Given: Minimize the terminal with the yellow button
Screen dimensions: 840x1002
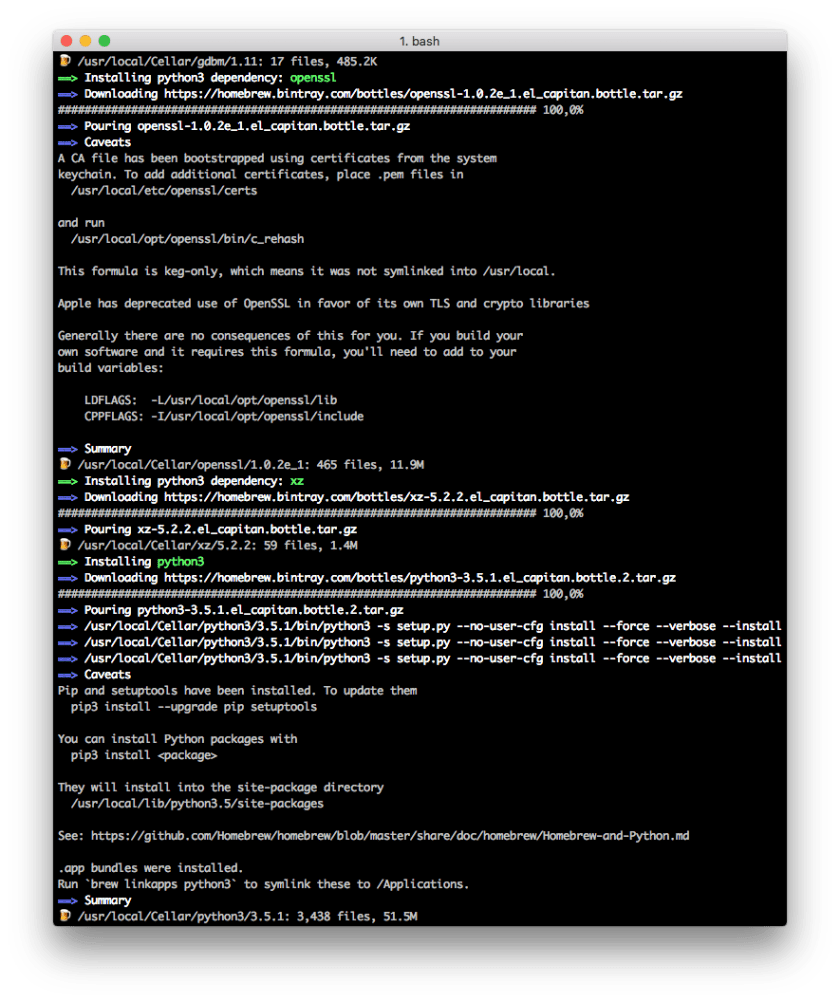Looking at the screenshot, I should [x=85, y=41].
